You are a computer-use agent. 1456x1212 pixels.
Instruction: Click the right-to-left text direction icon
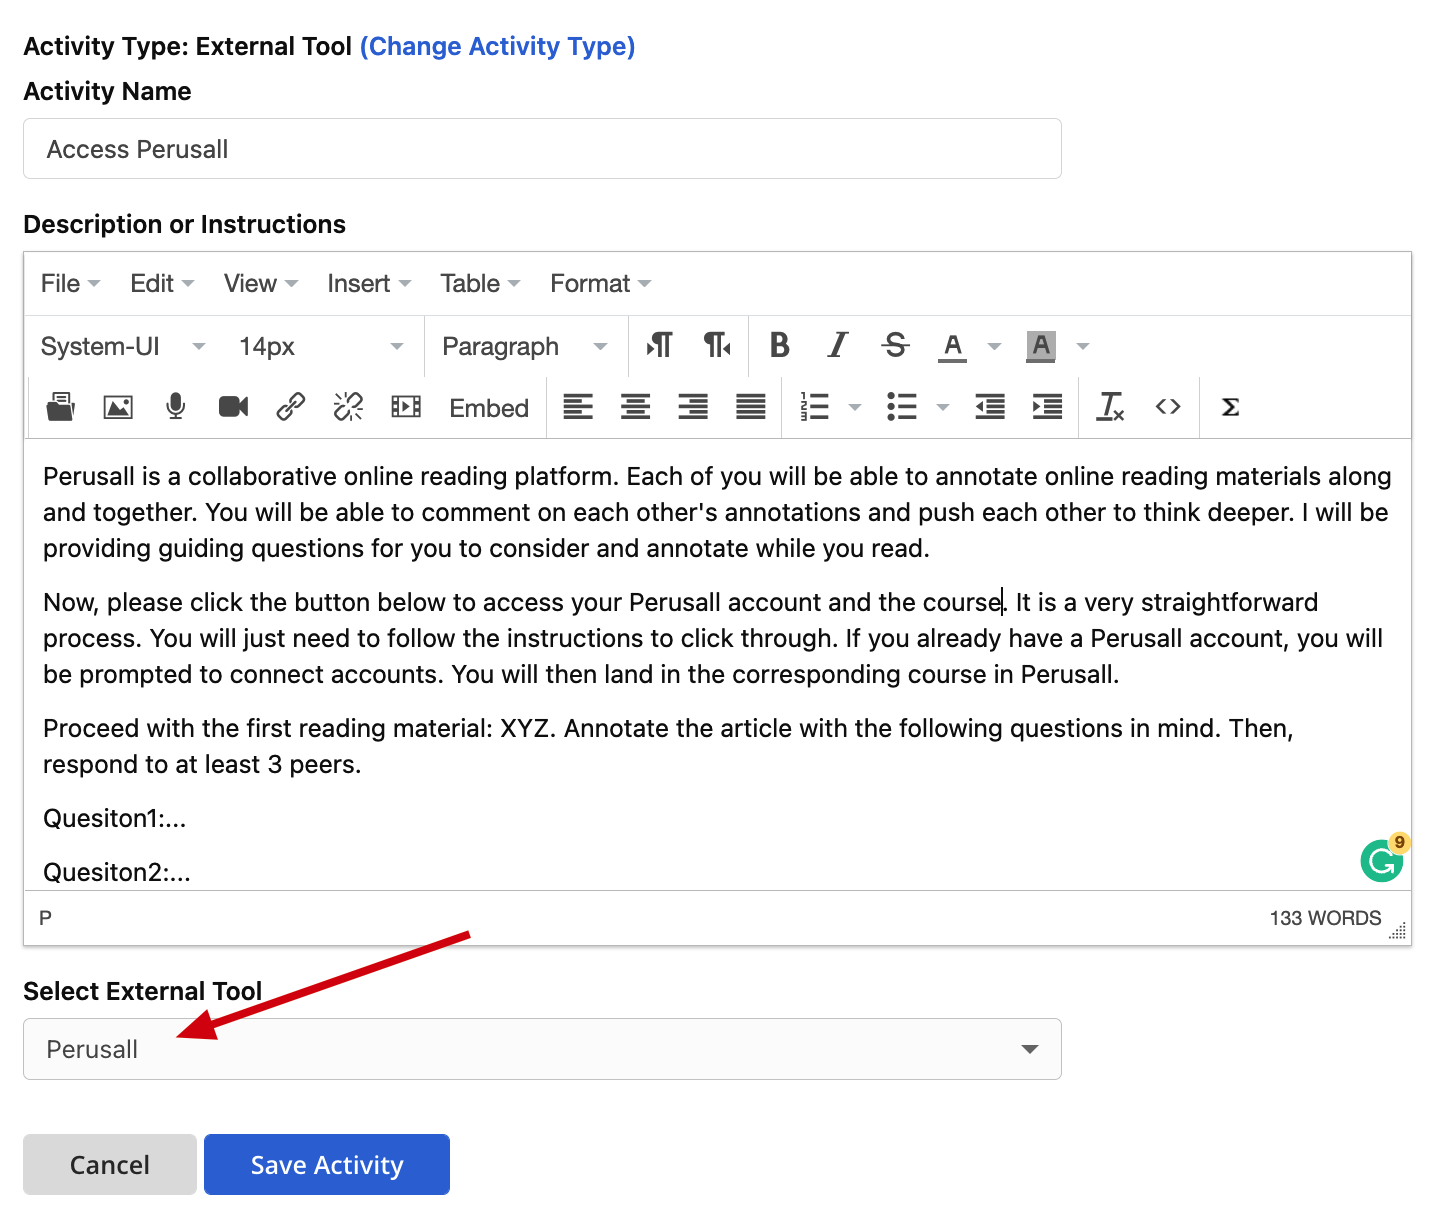717,346
